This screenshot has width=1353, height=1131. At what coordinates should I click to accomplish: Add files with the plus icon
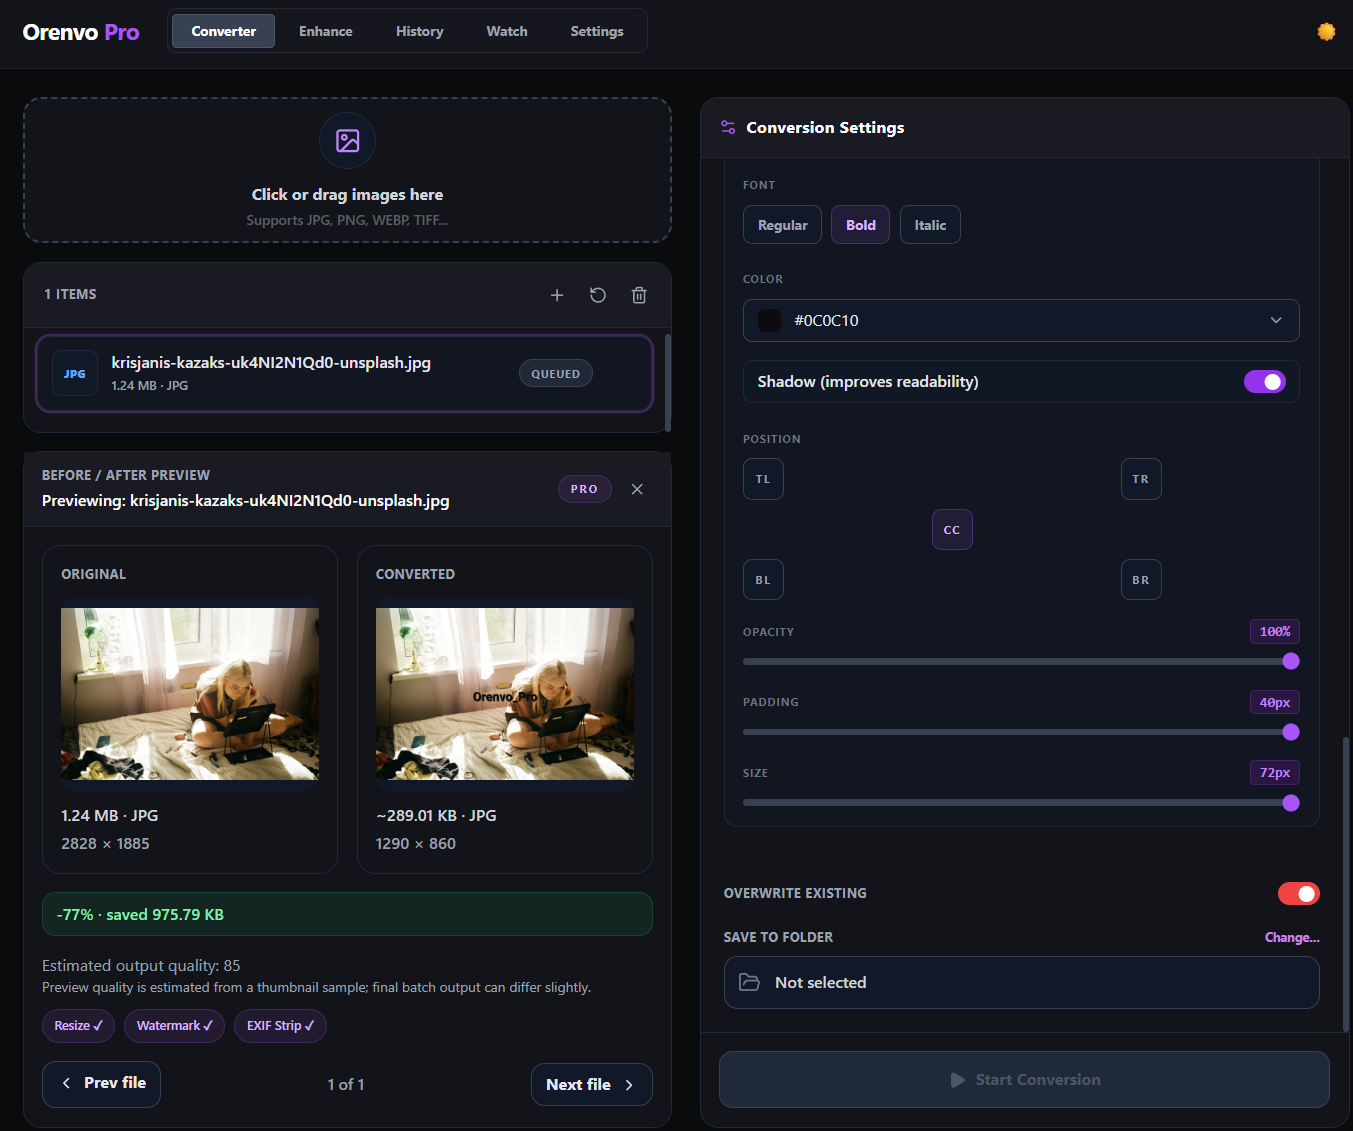[x=557, y=295]
